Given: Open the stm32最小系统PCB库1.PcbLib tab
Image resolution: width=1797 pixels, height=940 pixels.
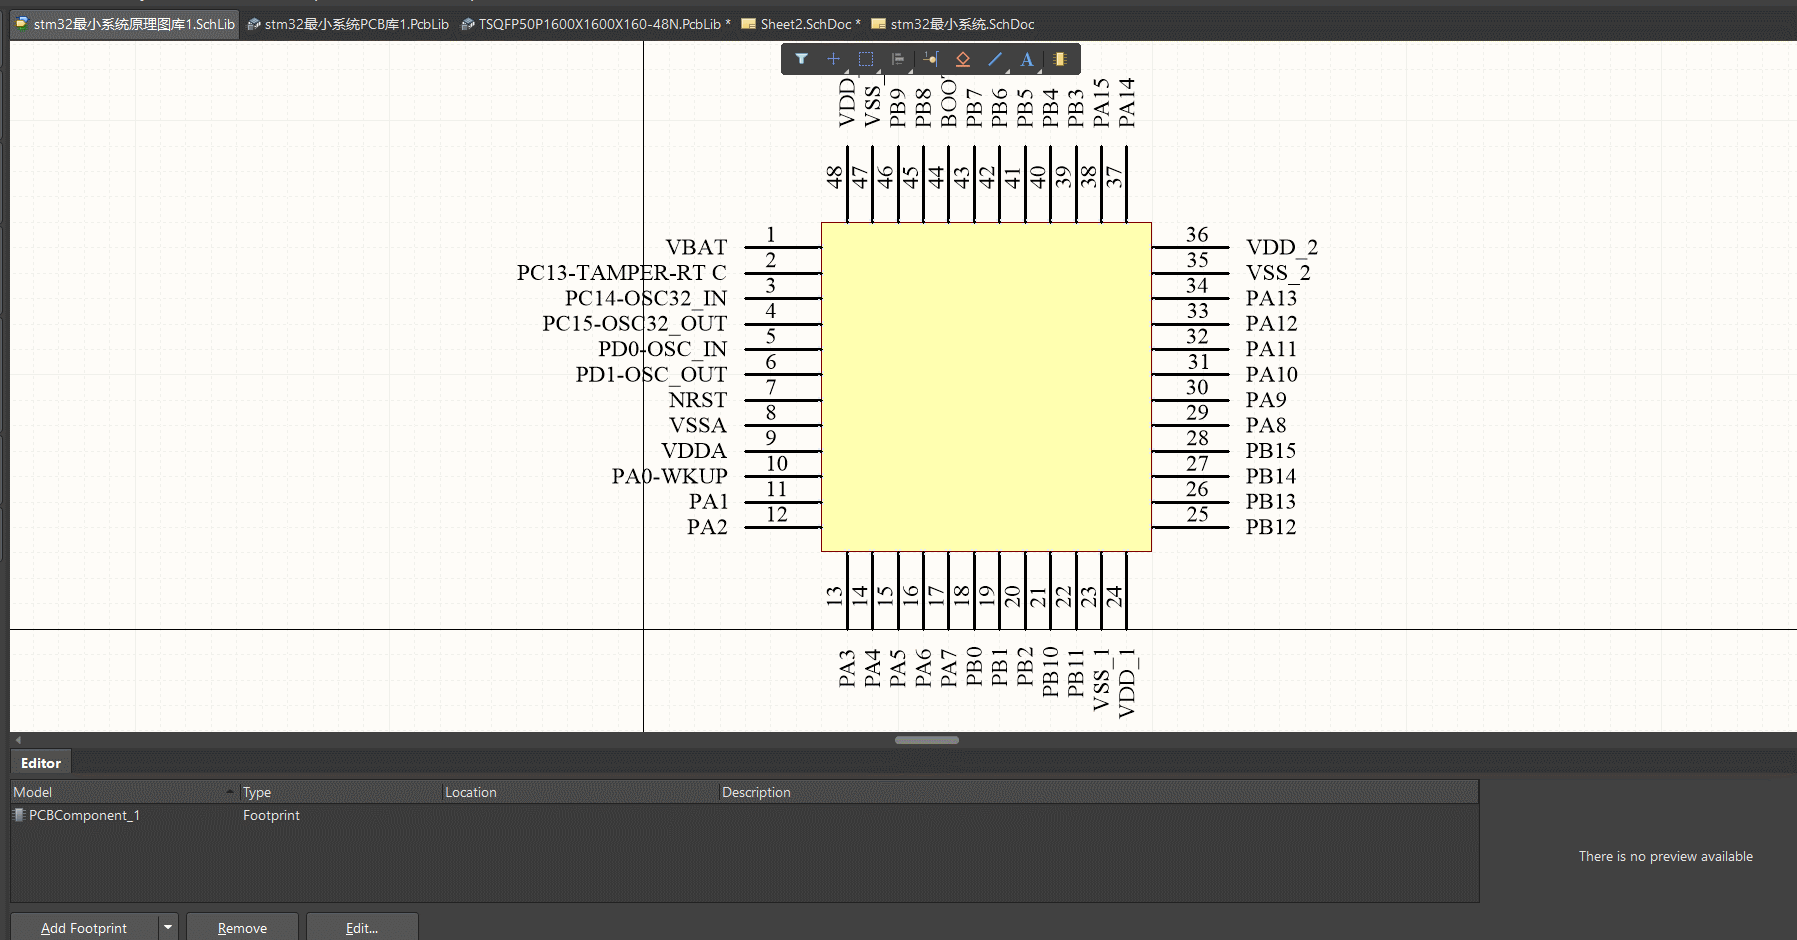Looking at the screenshot, I should tap(348, 24).
